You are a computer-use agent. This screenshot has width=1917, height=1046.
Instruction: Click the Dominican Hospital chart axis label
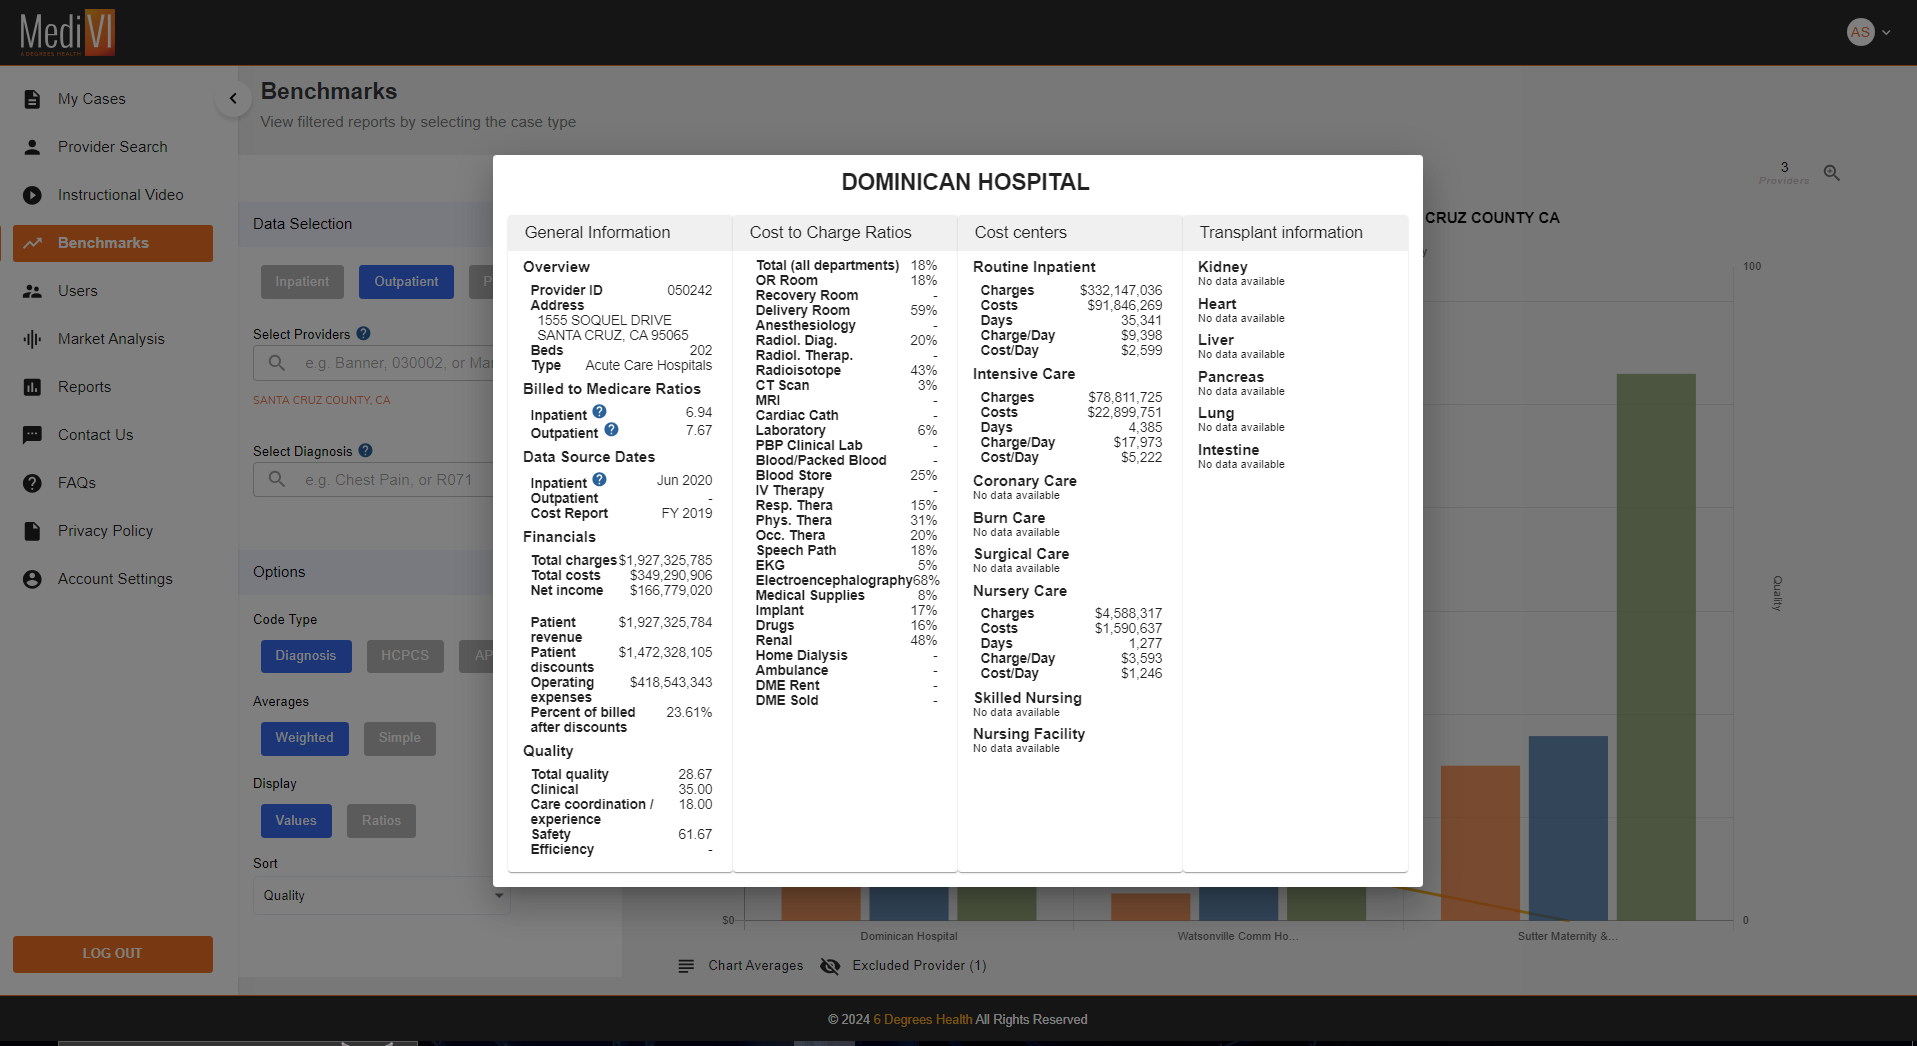(x=909, y=937)
